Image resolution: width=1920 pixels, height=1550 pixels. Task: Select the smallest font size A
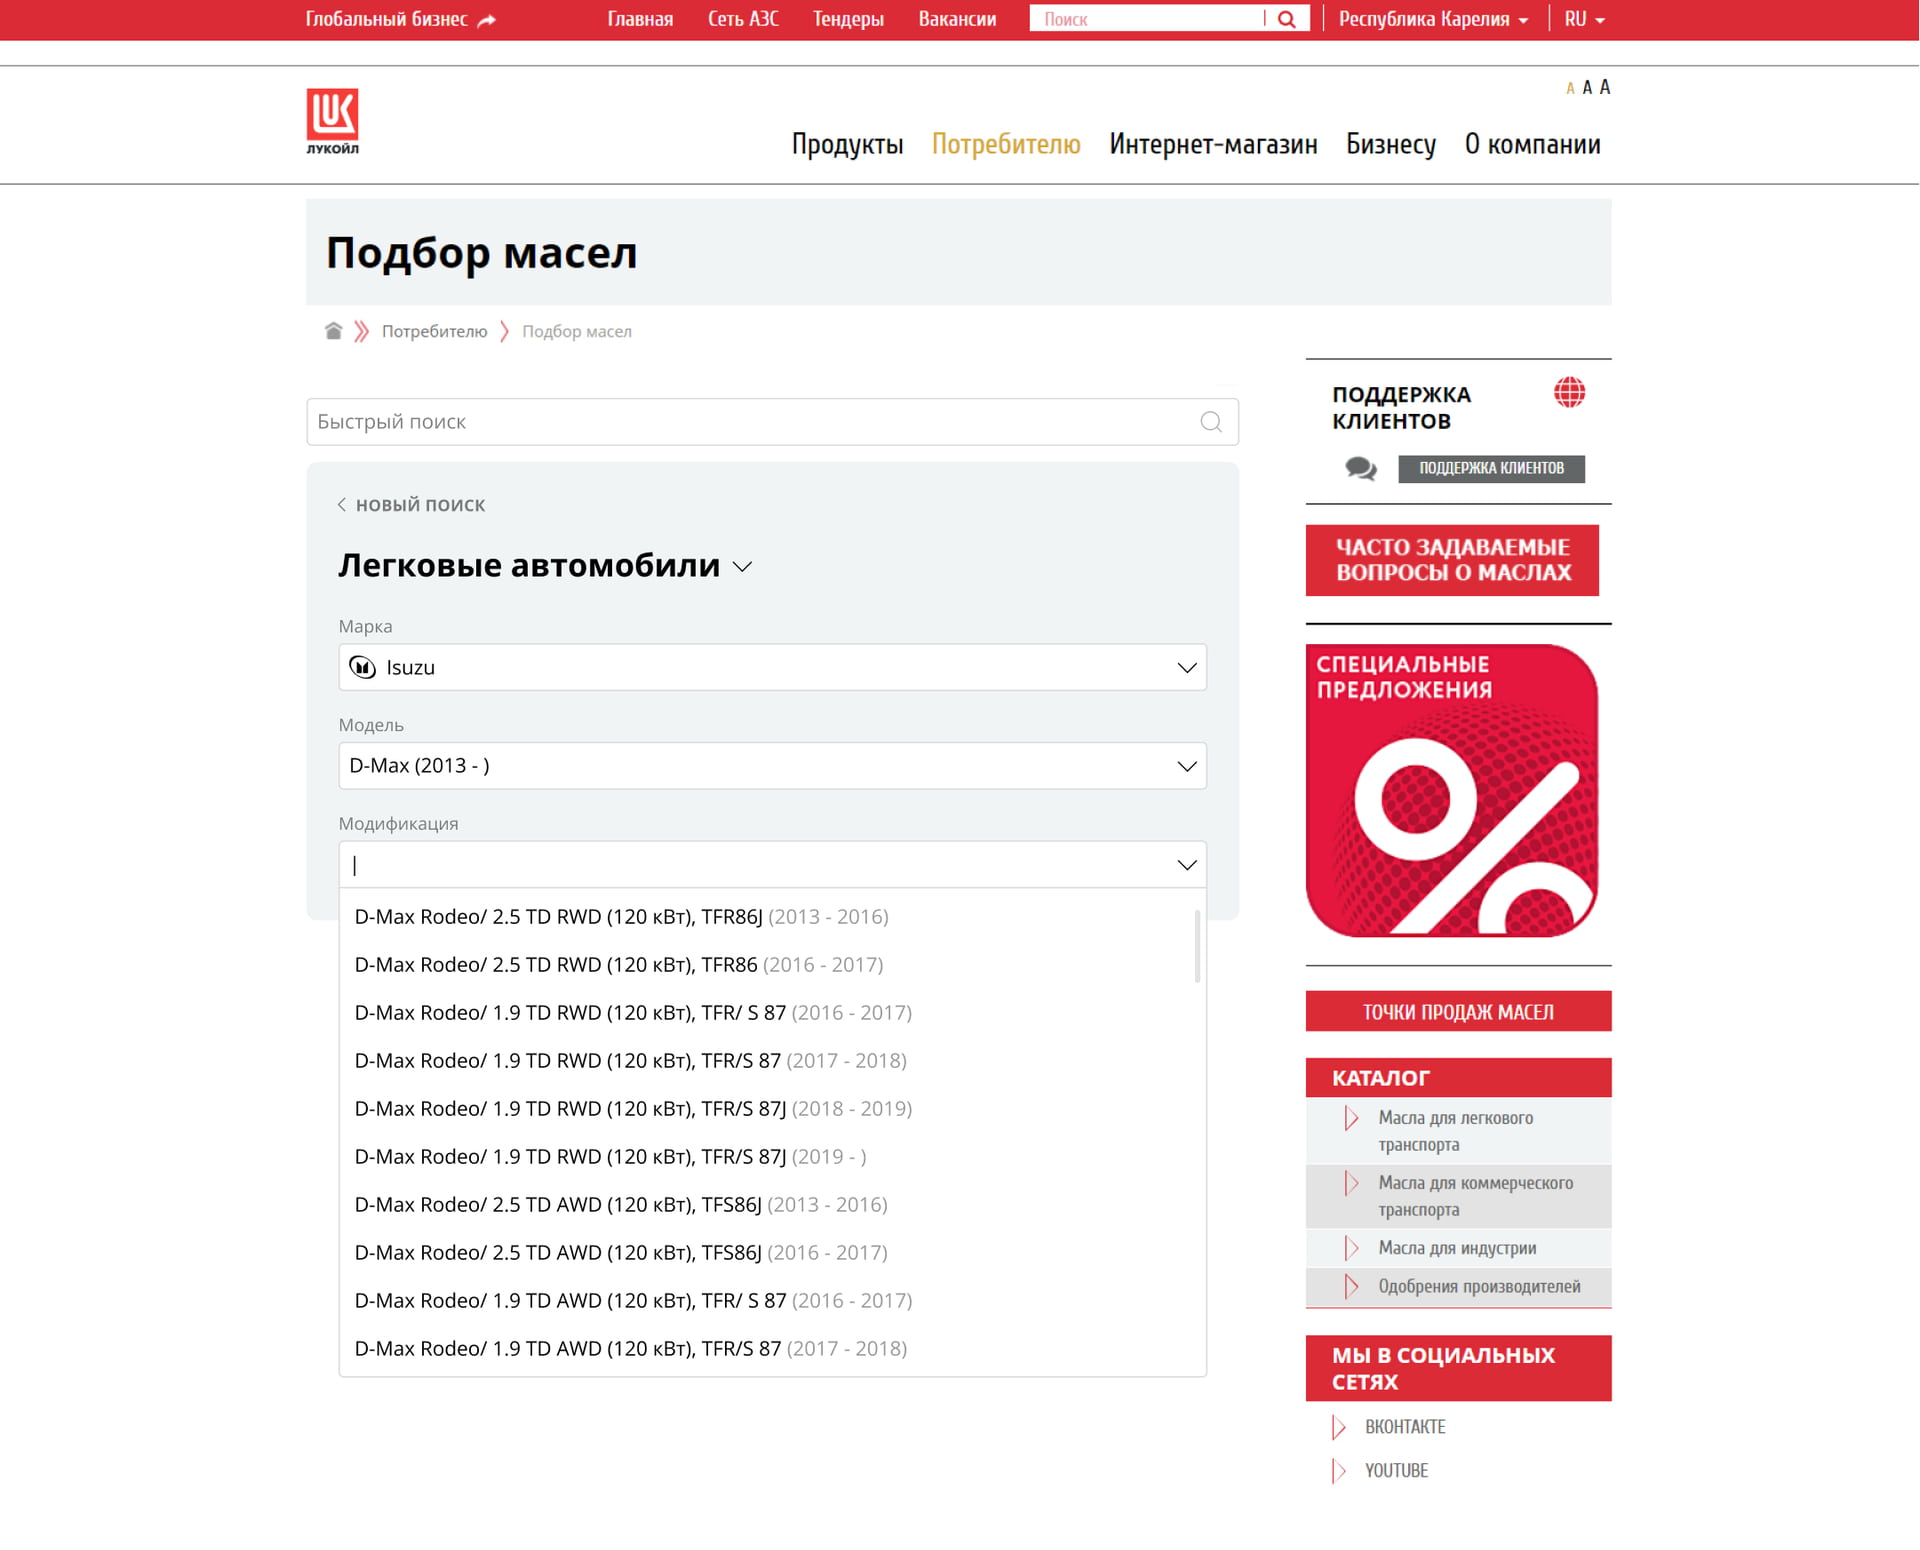point(1570,89)
